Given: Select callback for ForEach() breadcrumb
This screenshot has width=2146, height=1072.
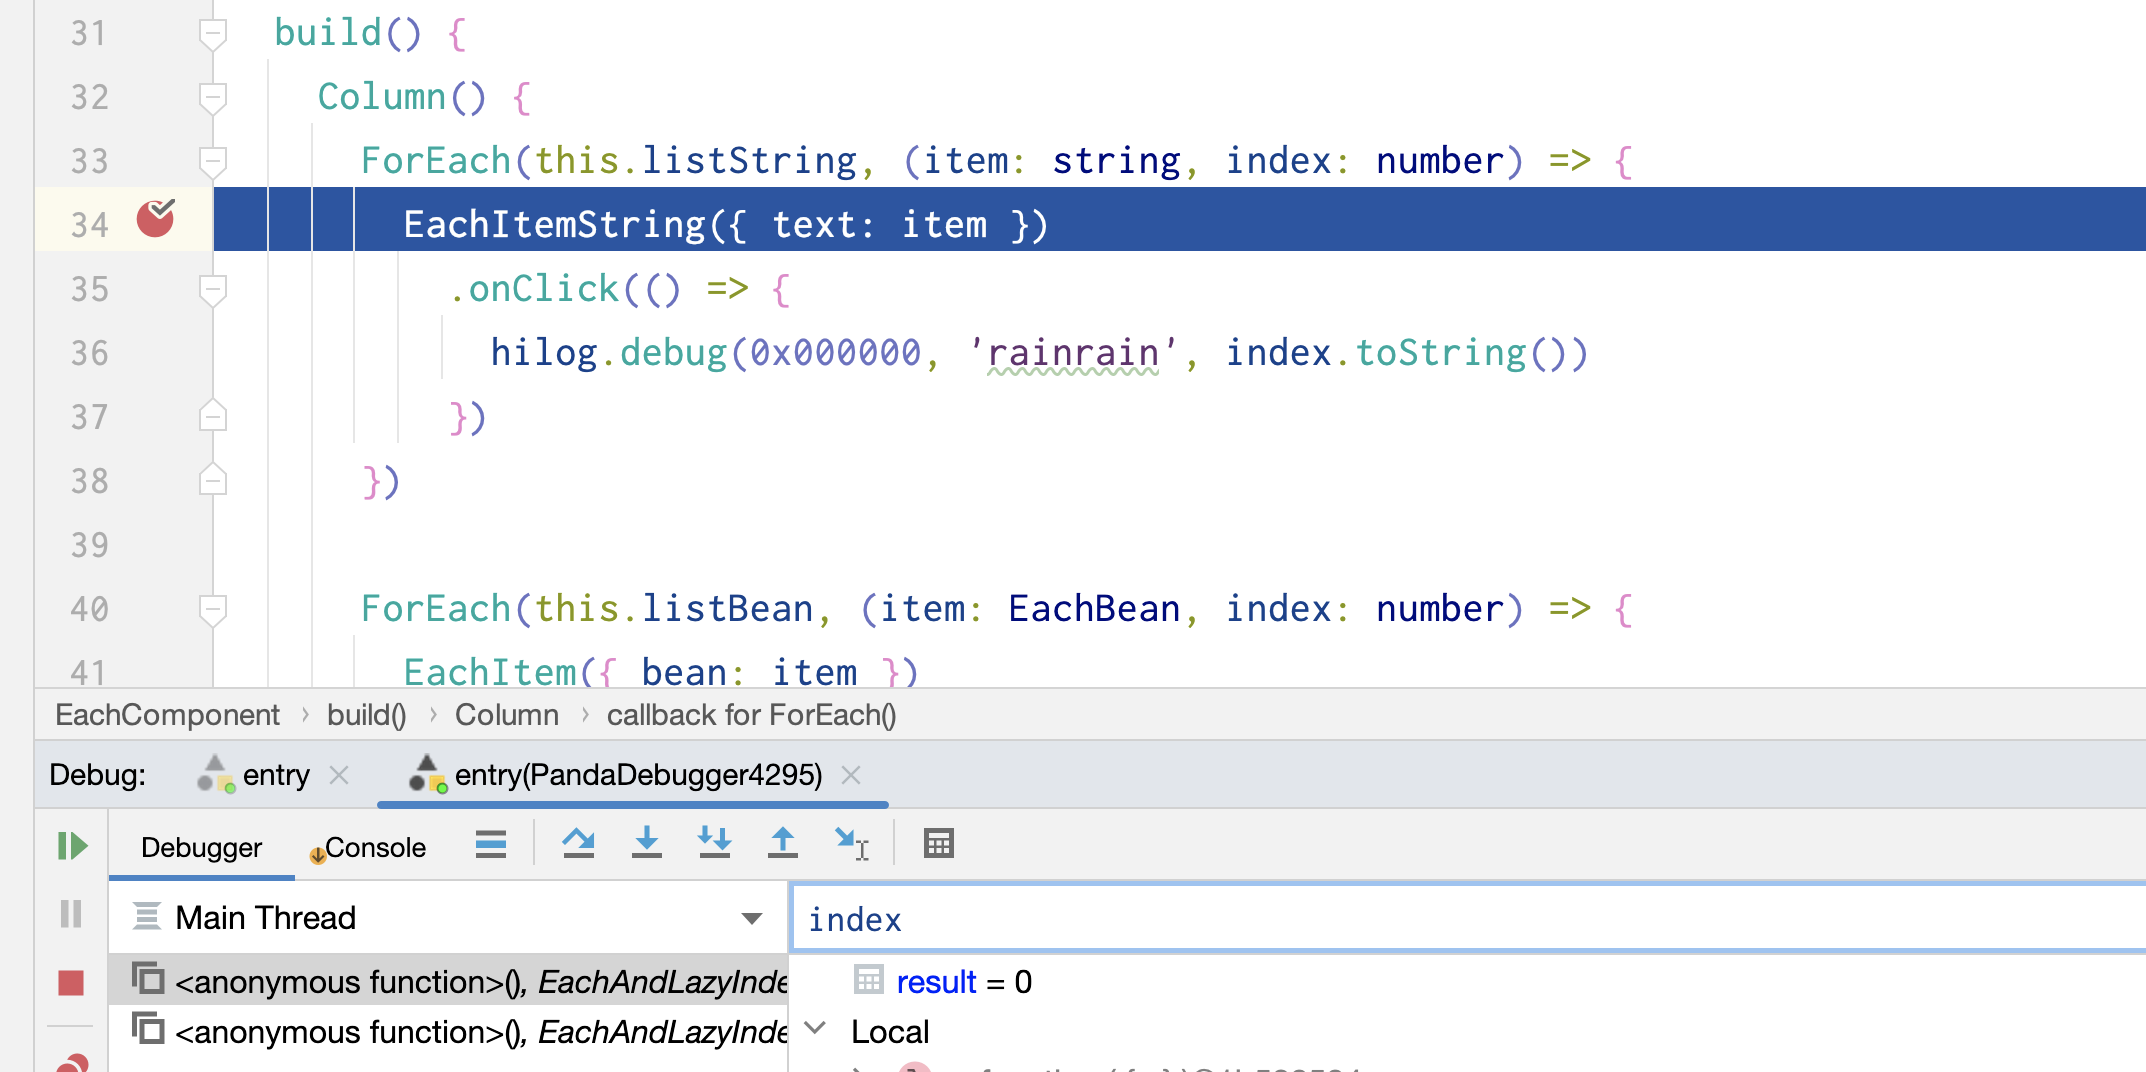Looking at the screenshot, I should click(x=751, y=715).
